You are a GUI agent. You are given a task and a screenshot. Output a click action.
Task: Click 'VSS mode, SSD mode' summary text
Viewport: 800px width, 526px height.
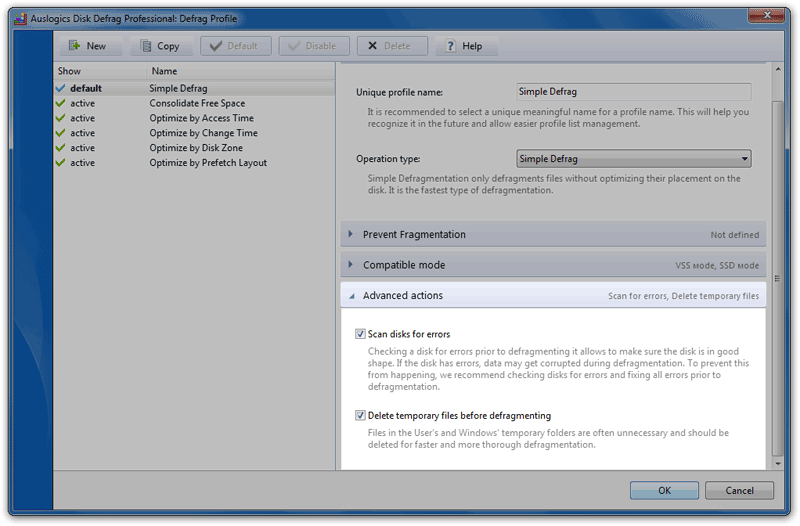[717, 265]
